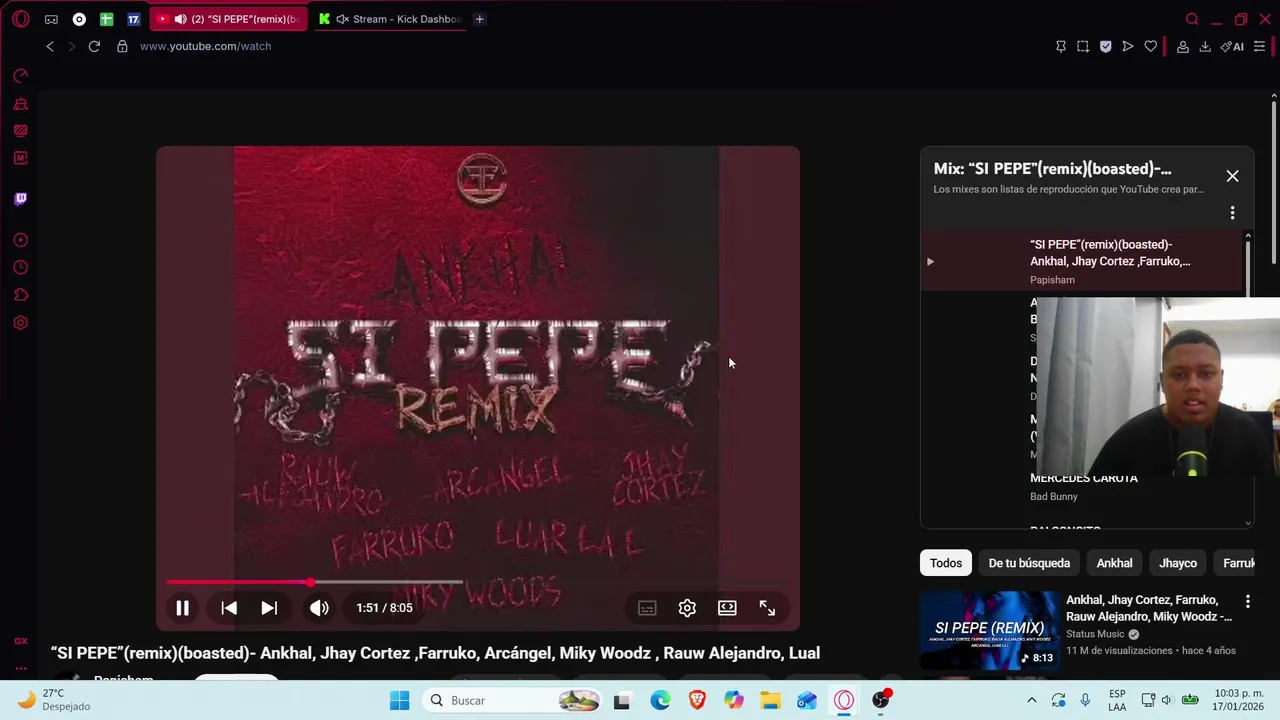The height and width of the screenshot is (720, 1280).
Task: Open Twitch from the sidebar
Action: point(21,198)
